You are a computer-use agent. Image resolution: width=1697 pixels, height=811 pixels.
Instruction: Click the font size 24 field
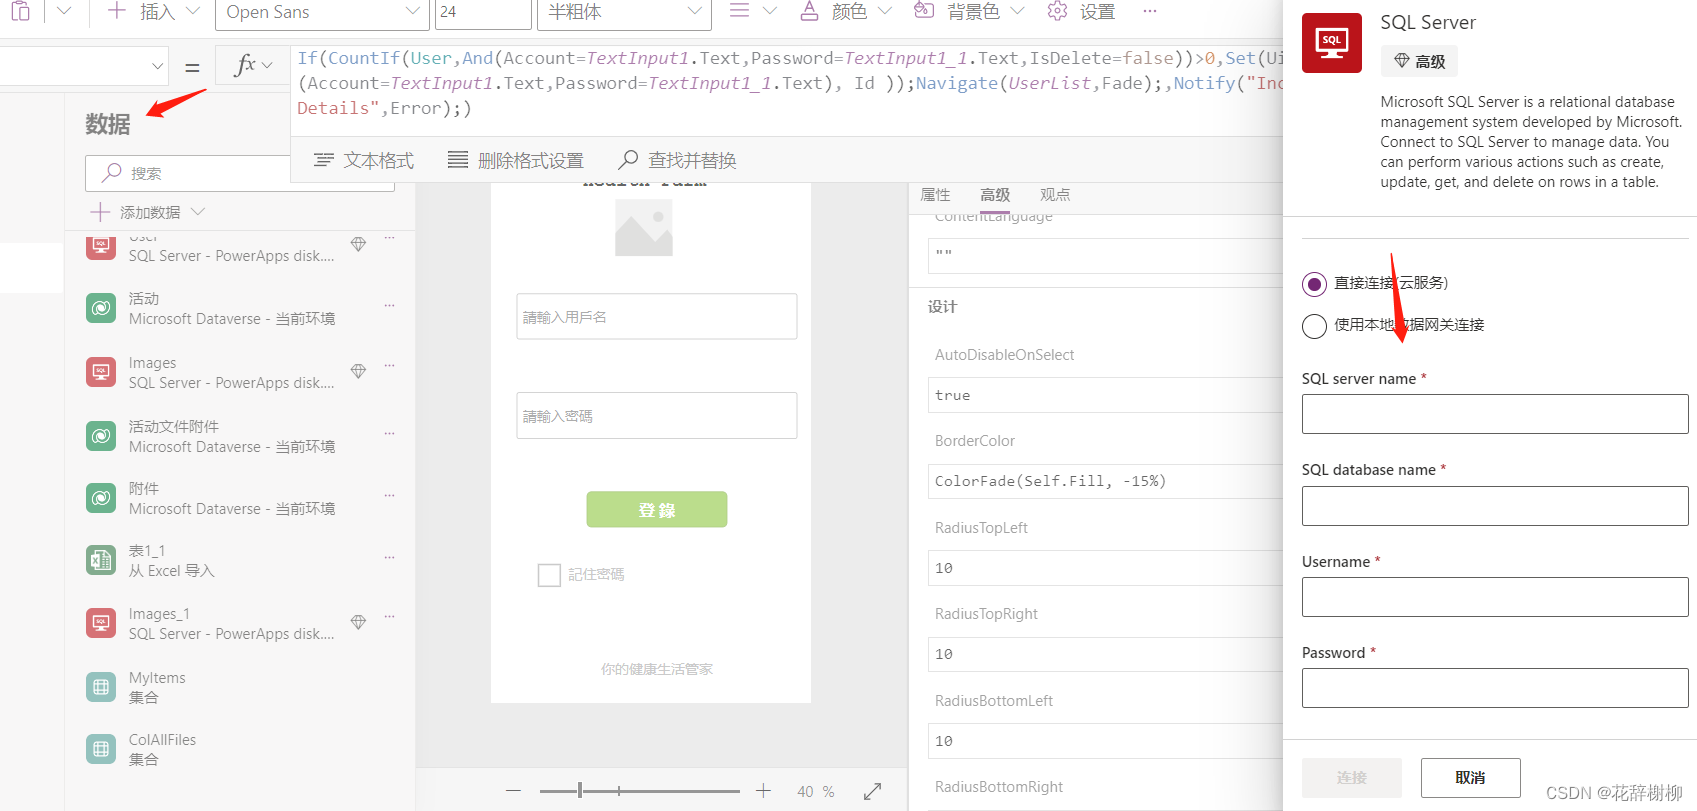click(x=483, y=12)
